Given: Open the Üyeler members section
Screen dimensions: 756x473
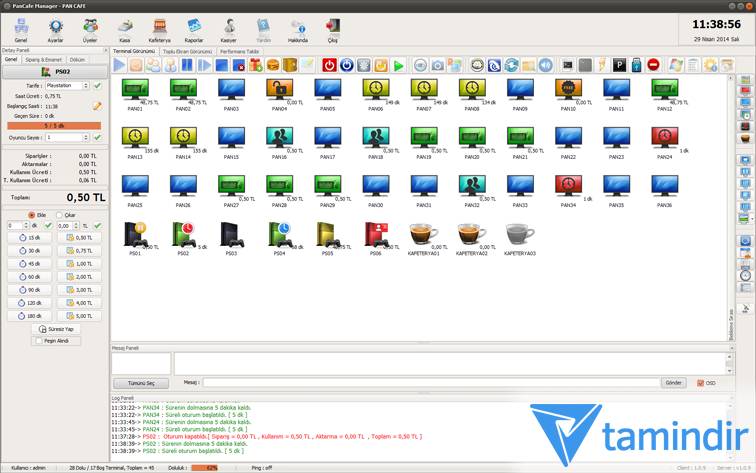Looking at the screenshot, I should tap(90, 29).
